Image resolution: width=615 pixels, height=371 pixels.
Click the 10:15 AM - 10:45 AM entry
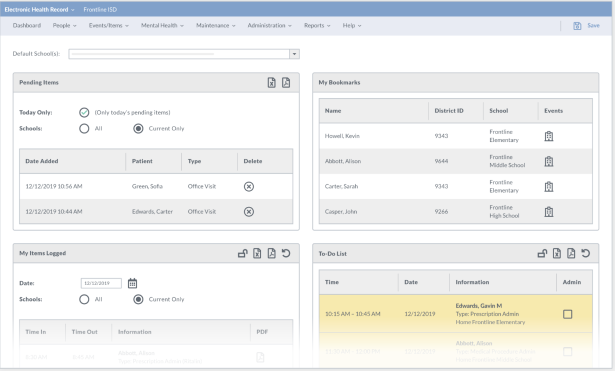tap(353, 314)
